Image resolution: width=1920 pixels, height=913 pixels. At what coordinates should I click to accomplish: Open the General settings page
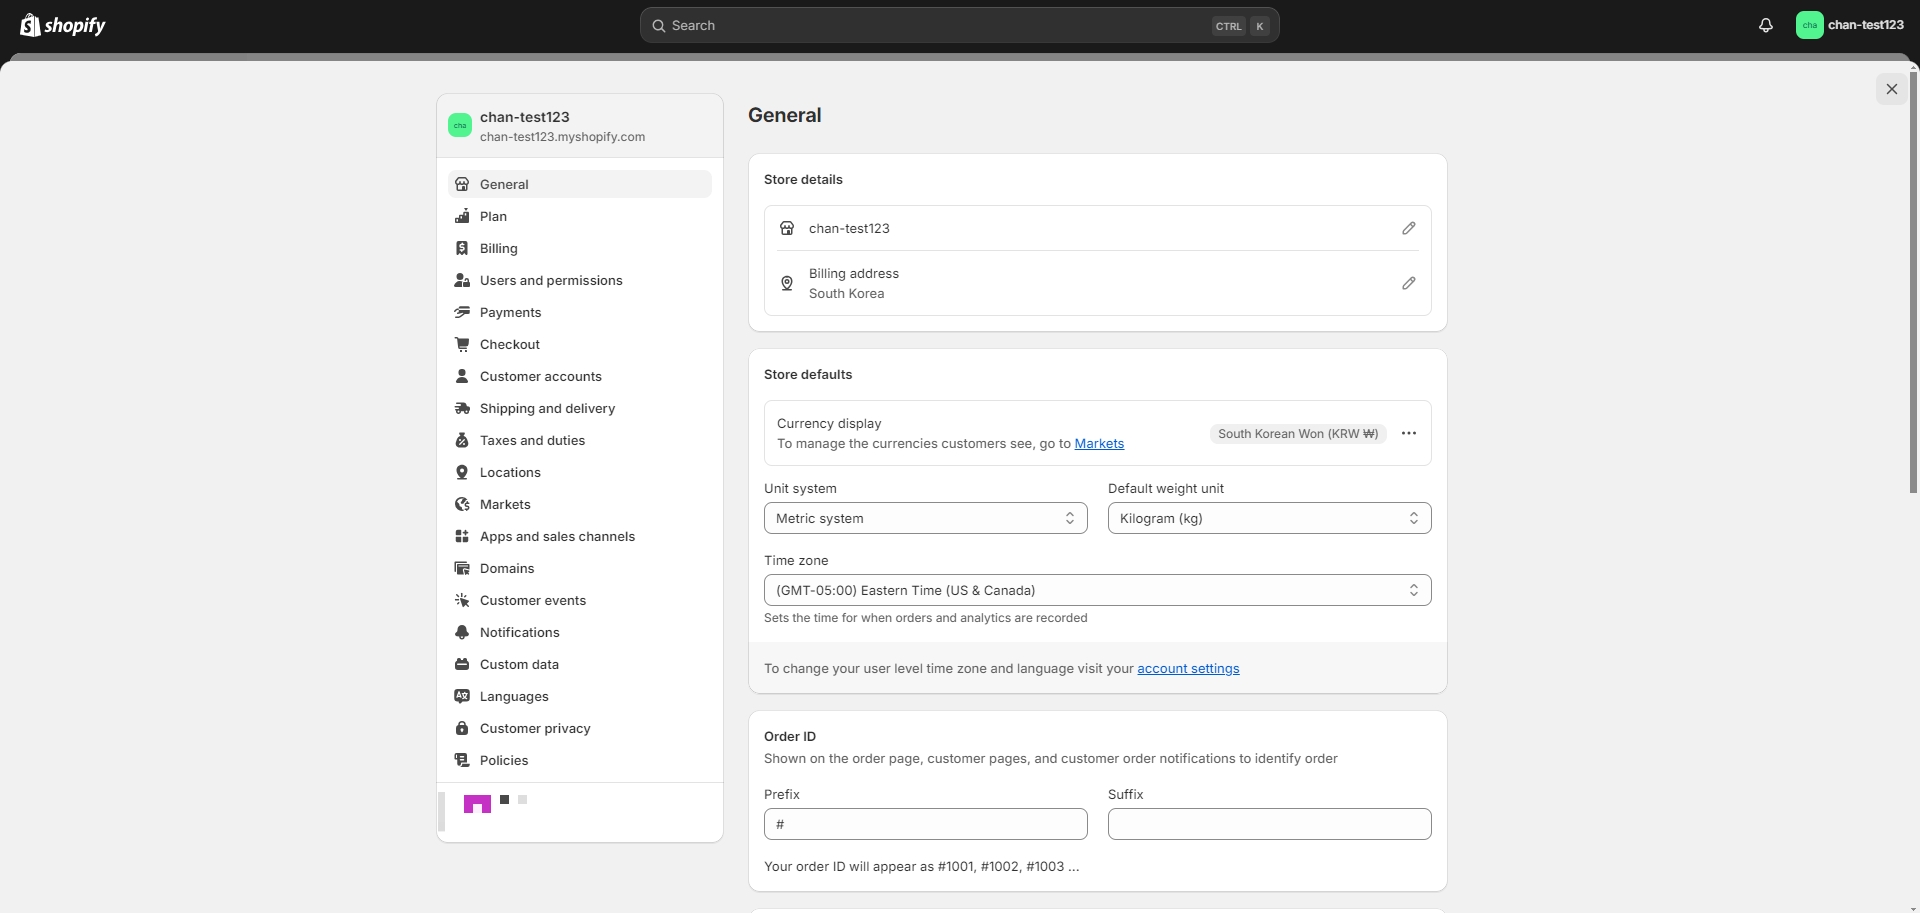click(580, 184)
